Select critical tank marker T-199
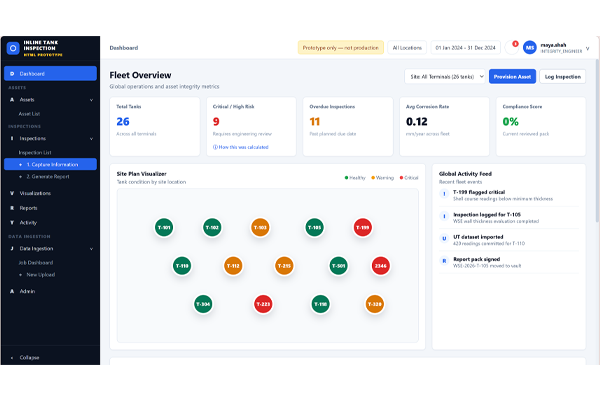 tap(362, 227)
